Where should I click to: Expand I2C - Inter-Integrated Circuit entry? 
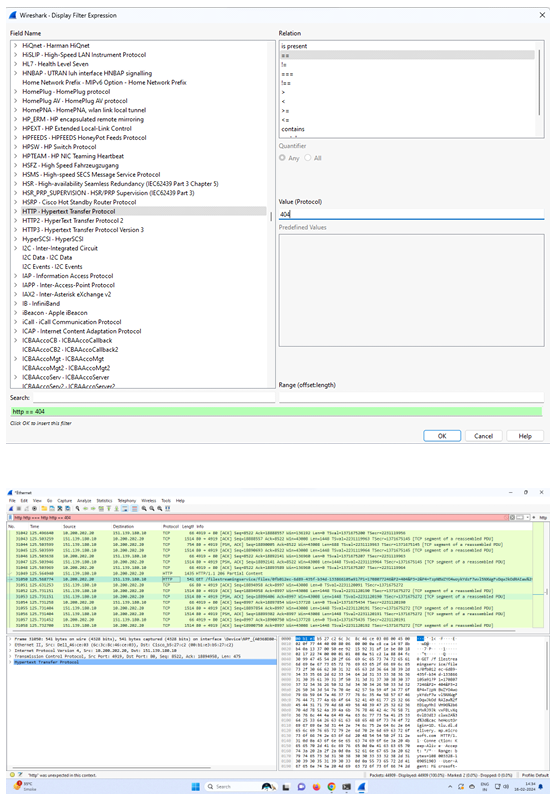click(x=15, y=248)
